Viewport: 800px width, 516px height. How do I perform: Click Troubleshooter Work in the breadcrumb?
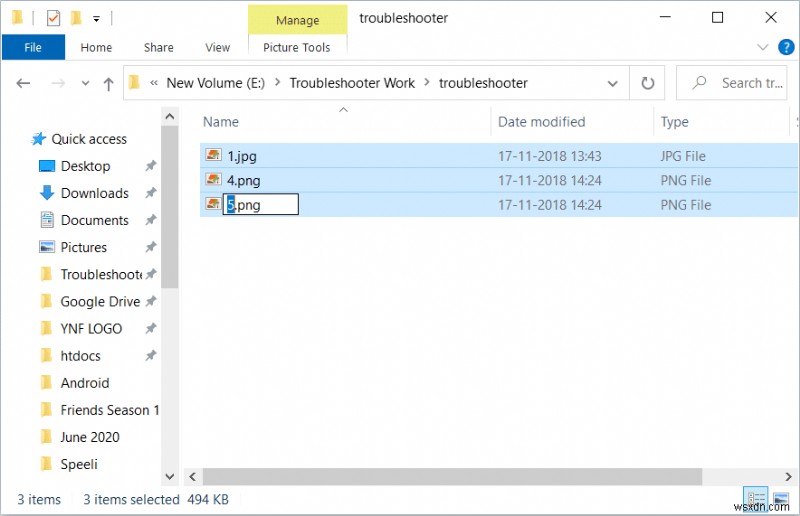(352, 83)
